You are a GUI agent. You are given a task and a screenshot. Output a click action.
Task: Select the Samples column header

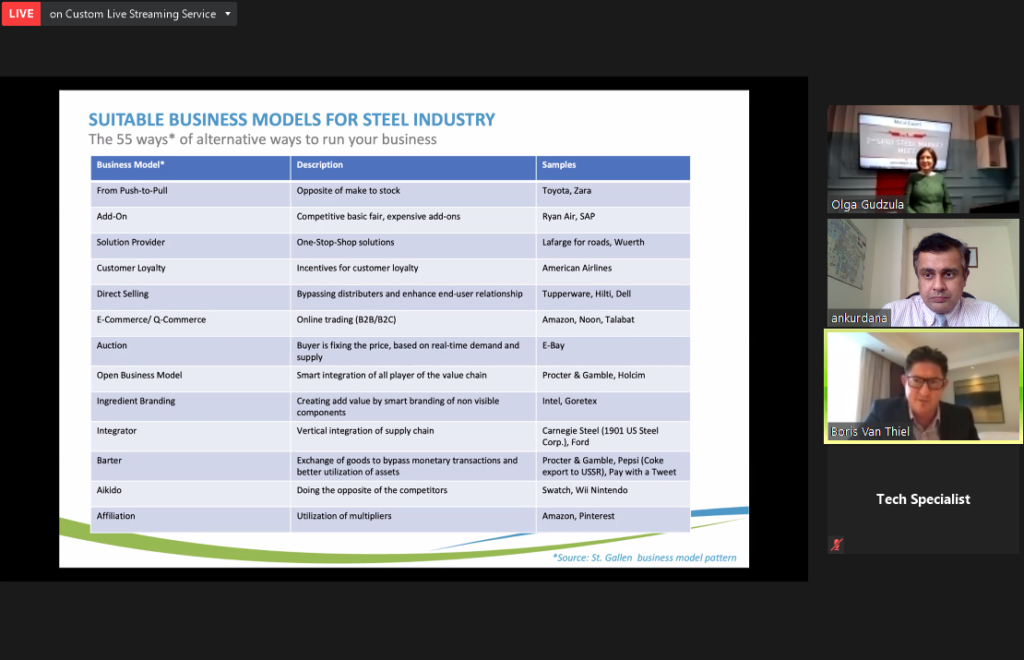click(x=563, y=165)
